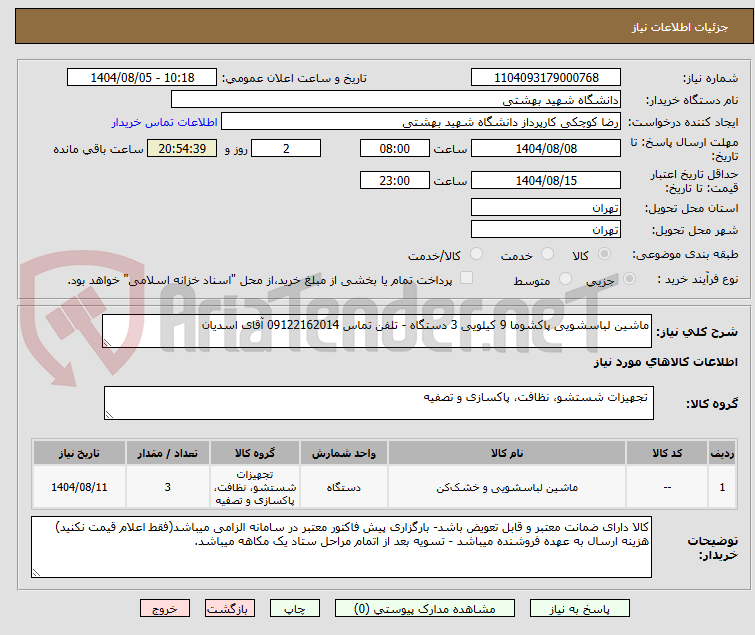Toggle the اسناد خزانه اسلامی payment checkbox

click(x=466, y=278)
